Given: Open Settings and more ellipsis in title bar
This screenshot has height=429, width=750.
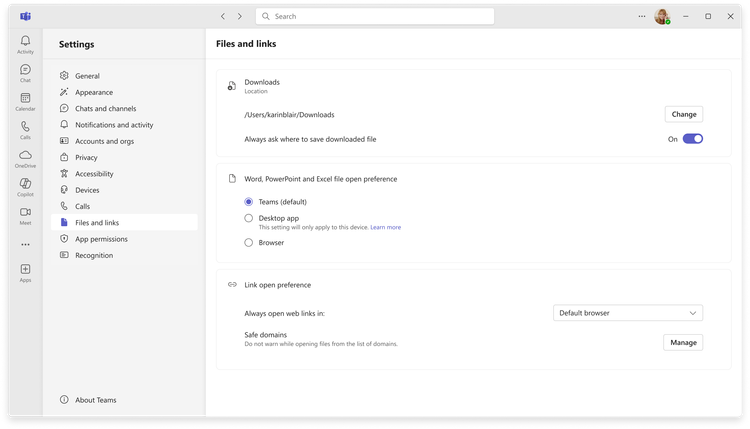Looking at the screenshot, I should pyautogui.click(x=641, y=16).
